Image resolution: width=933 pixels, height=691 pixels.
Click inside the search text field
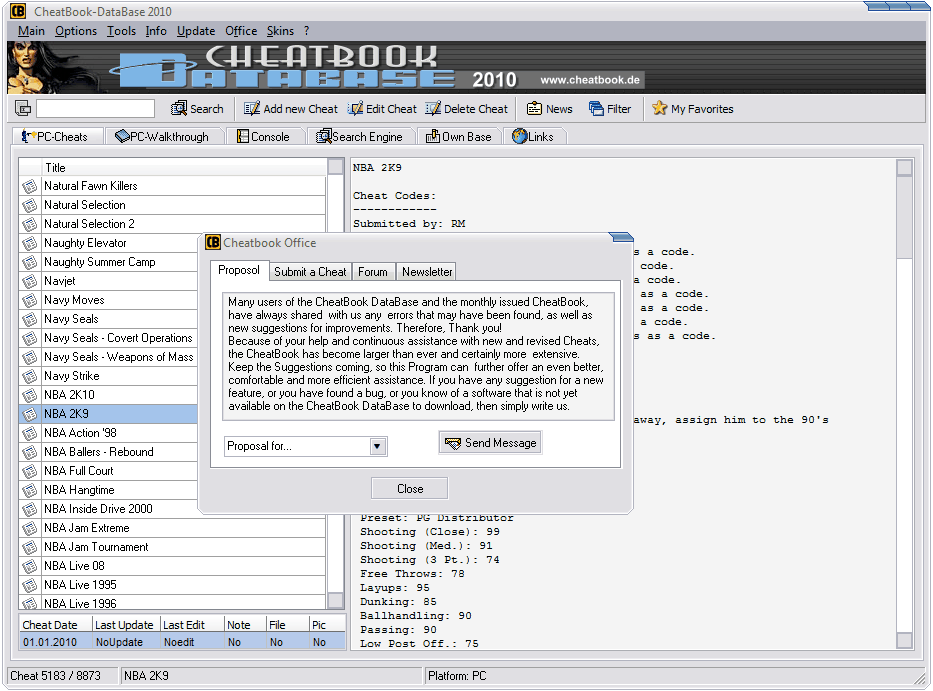[95, 109]
